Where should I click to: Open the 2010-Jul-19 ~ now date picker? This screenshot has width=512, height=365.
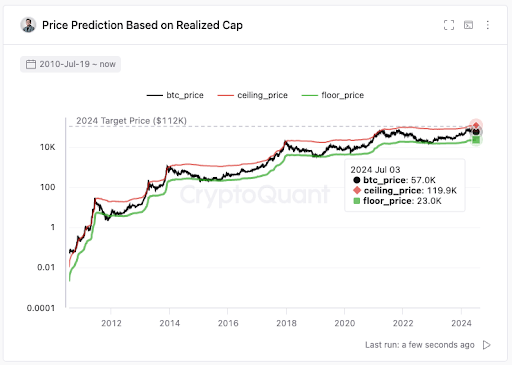[x=70, y=64]
